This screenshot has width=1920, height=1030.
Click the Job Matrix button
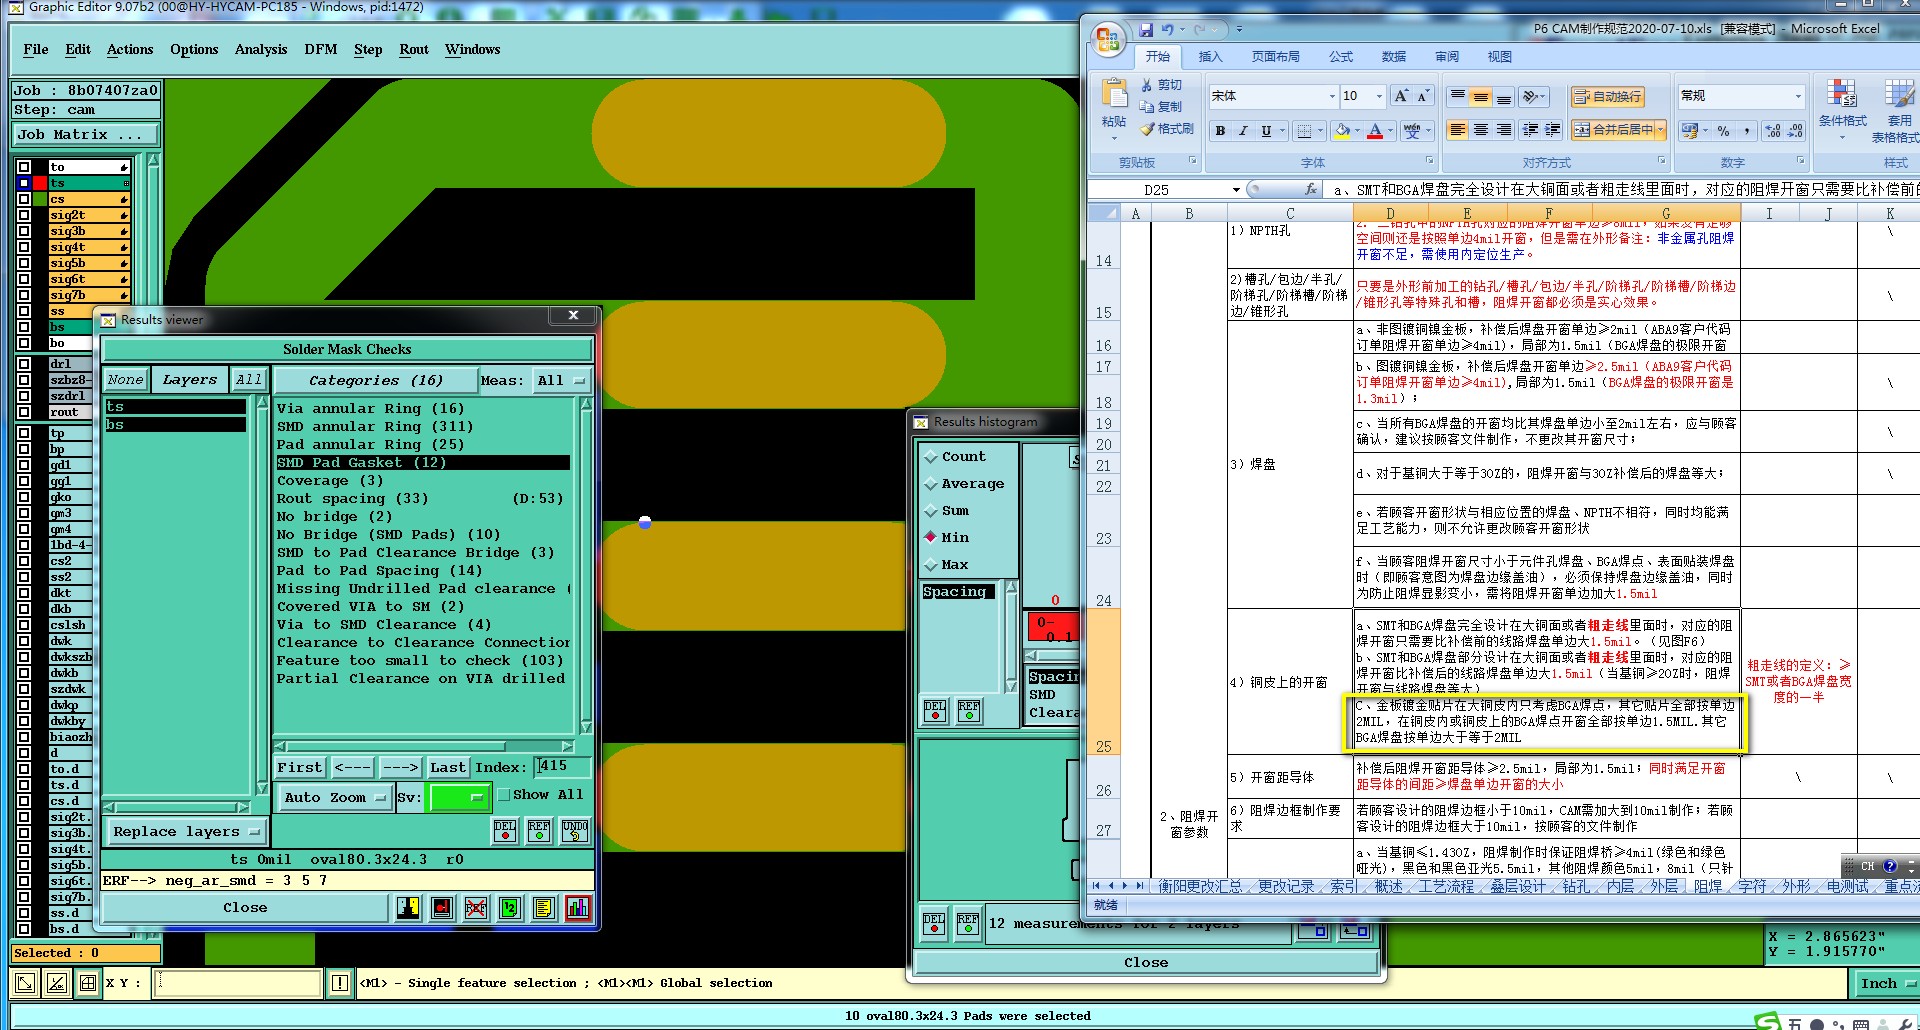pyautogui.click(x=86, y=135)
